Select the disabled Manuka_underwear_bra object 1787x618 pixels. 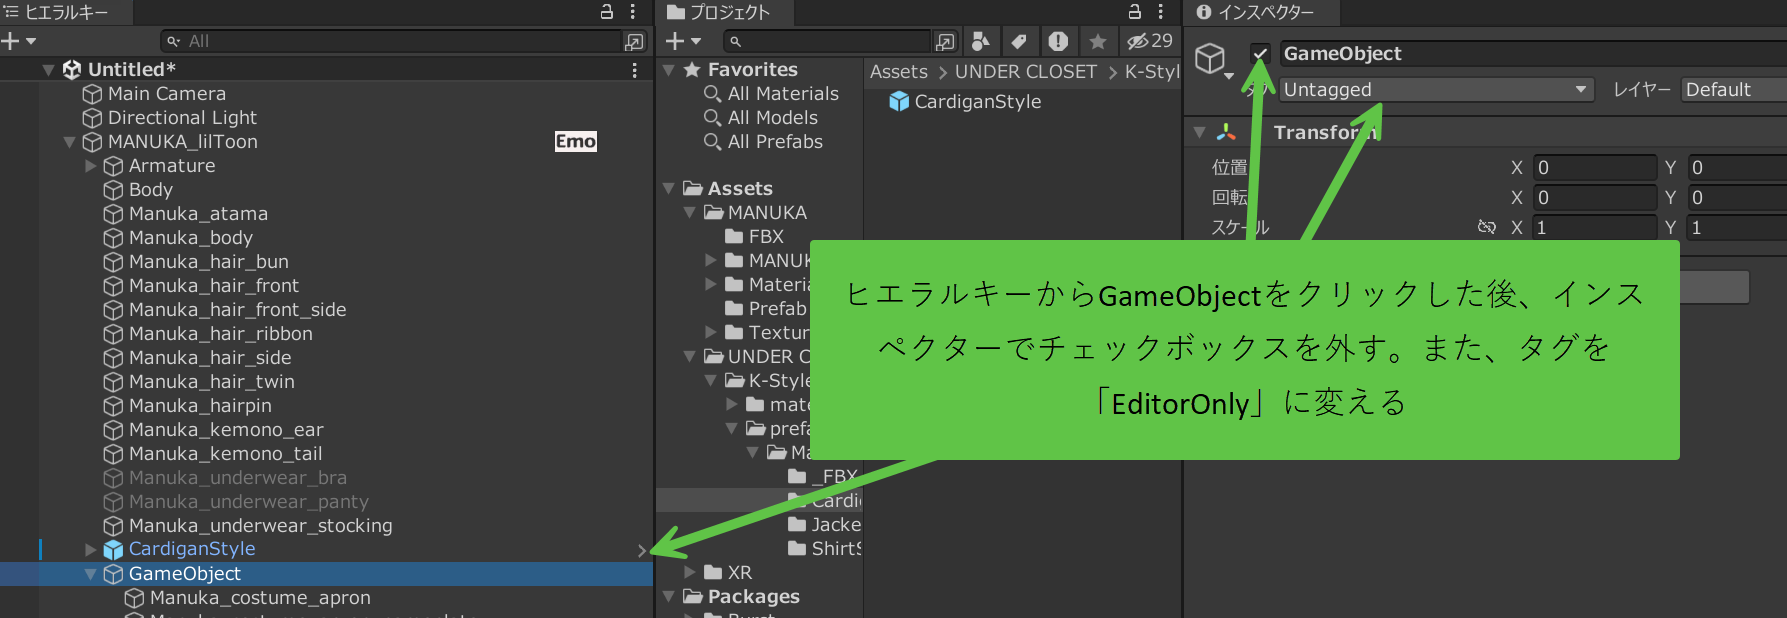pos(238,478)
